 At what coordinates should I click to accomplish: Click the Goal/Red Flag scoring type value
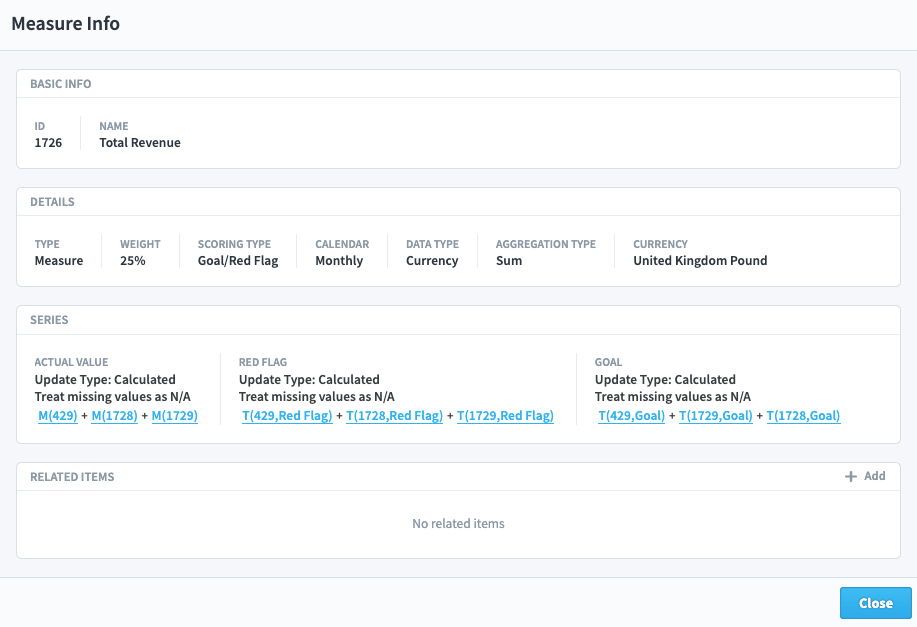[x=238, y=261]
